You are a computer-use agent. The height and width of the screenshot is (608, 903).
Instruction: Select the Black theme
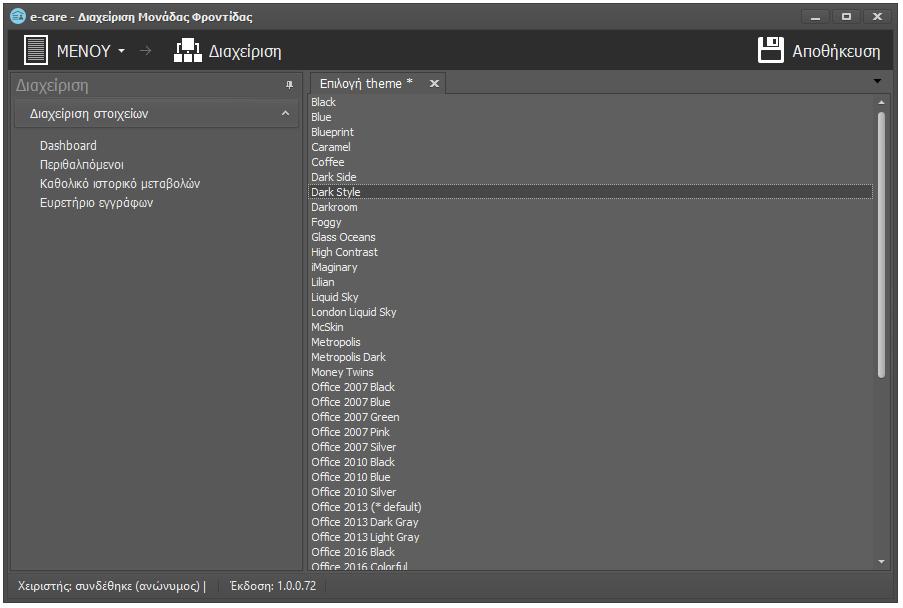click(591, 102)
